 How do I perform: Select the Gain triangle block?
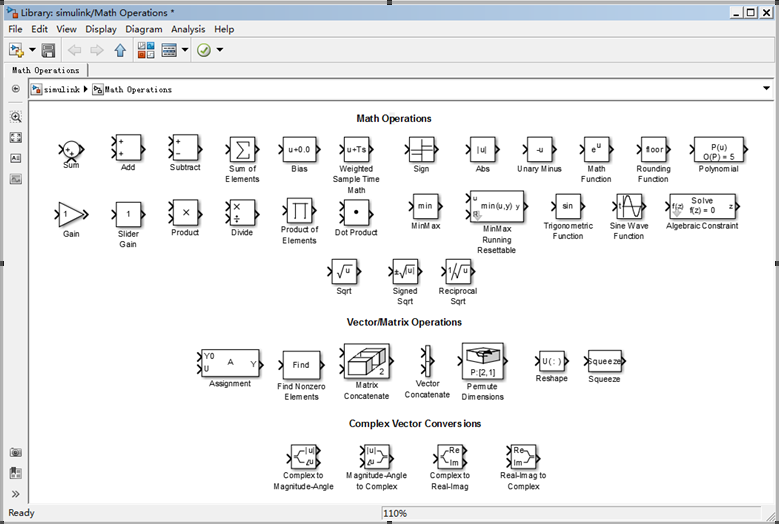coord(71,214)
